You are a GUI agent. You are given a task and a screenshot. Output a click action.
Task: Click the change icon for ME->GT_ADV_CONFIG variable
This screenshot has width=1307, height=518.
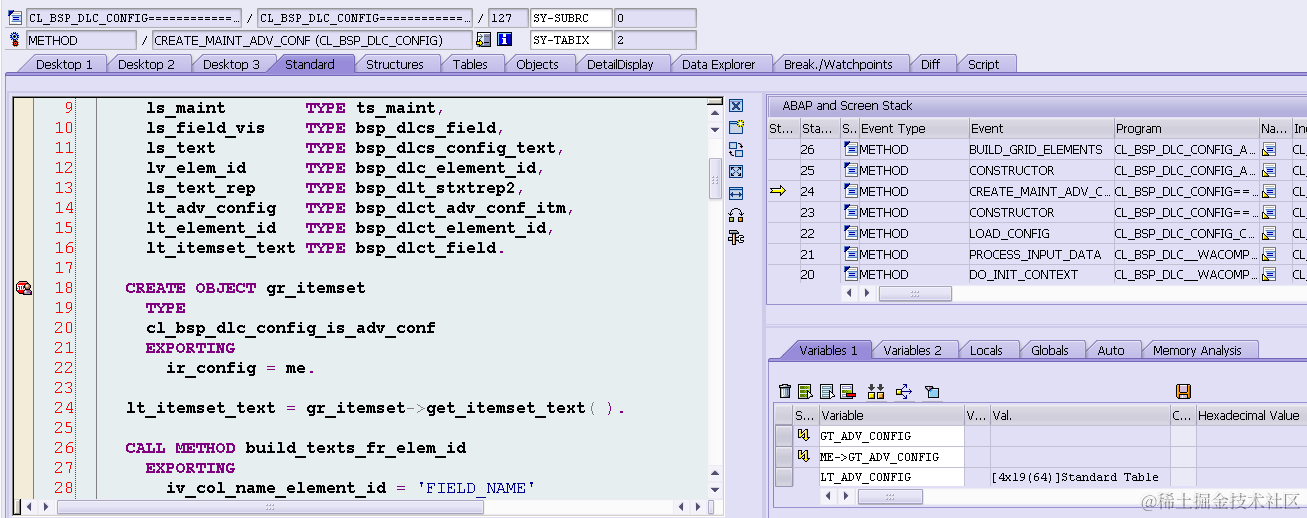pyautogui.click(x=802, y=456)
